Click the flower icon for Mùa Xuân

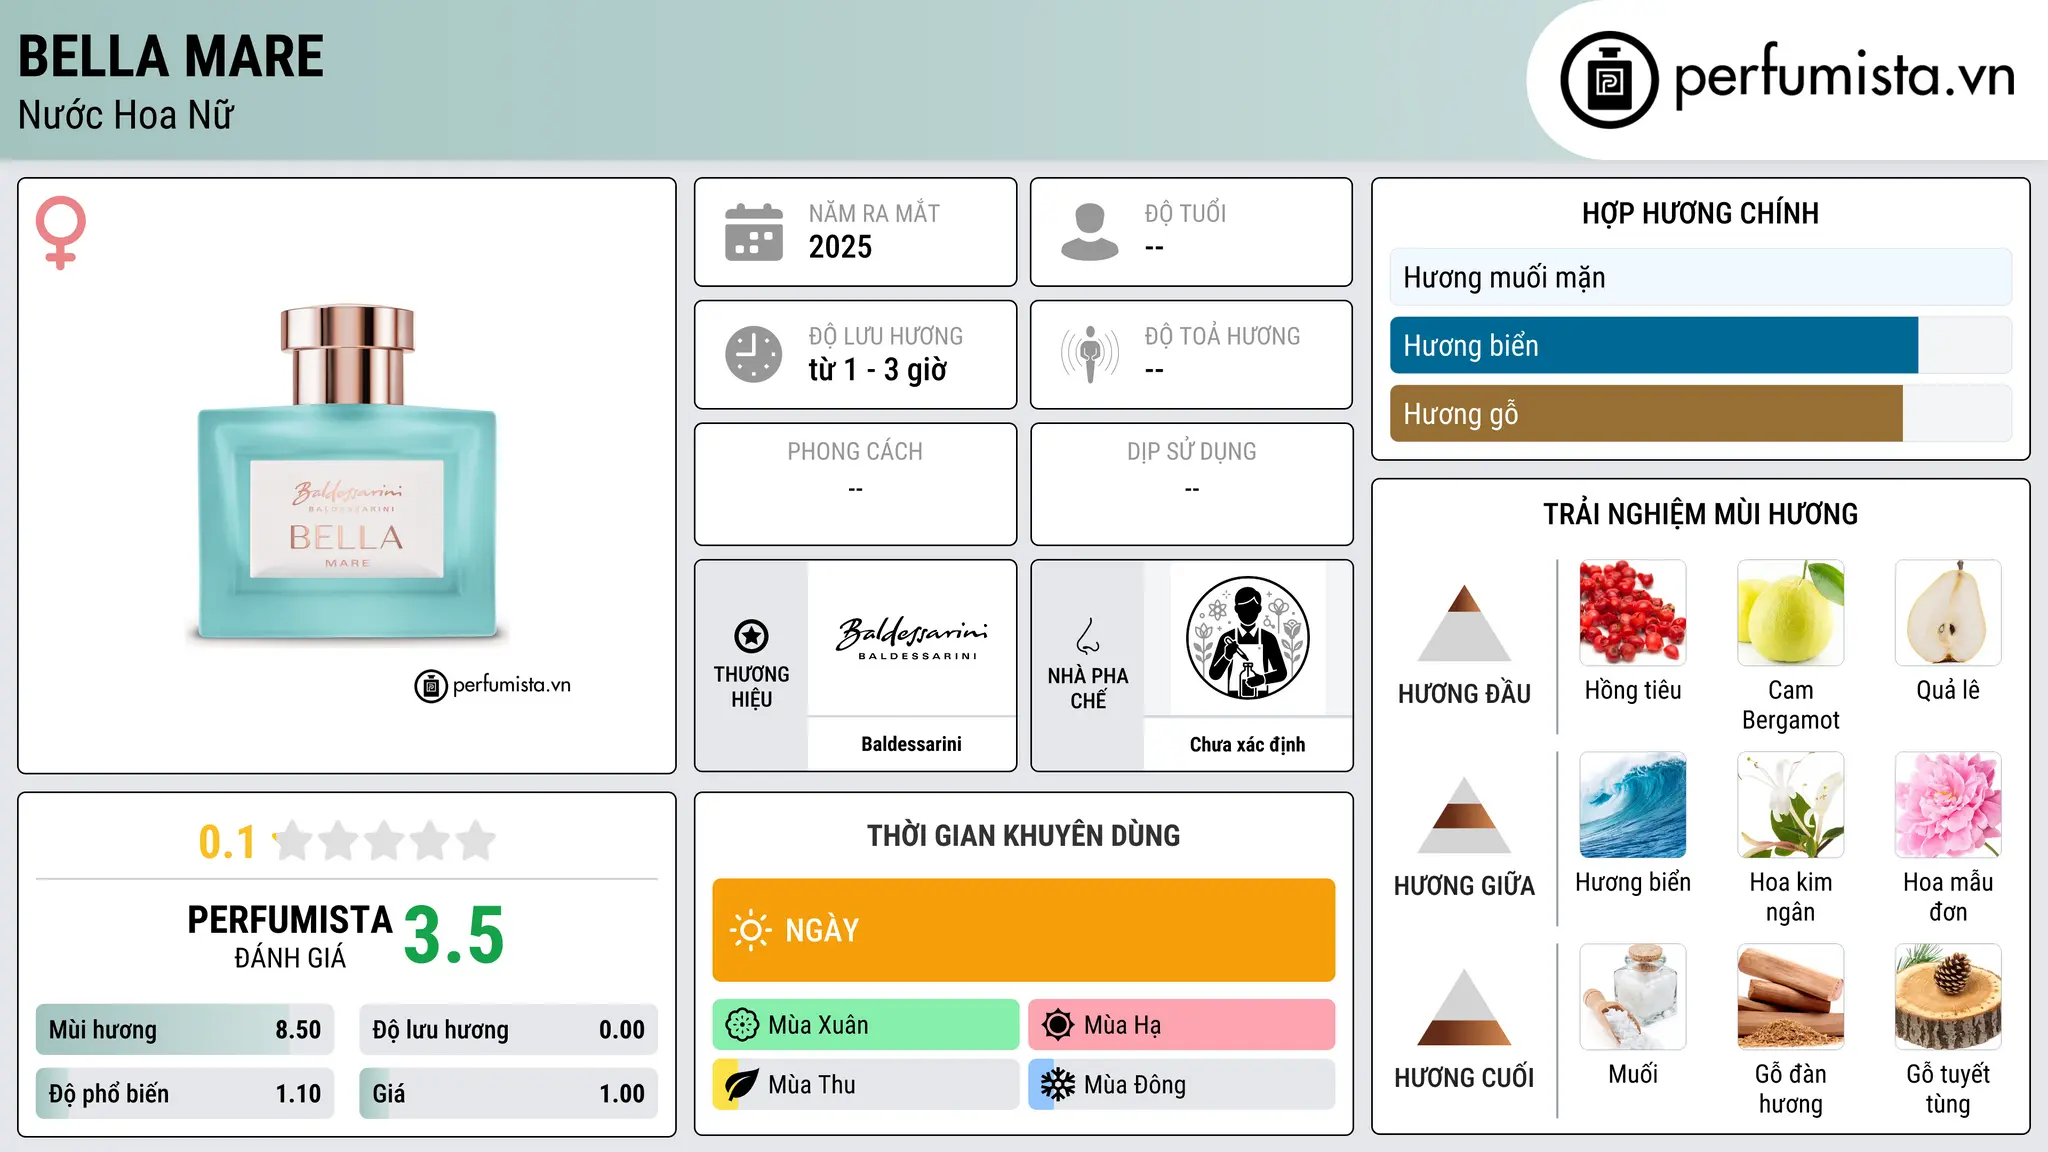pyautogui.click(x=742, y=1025)
